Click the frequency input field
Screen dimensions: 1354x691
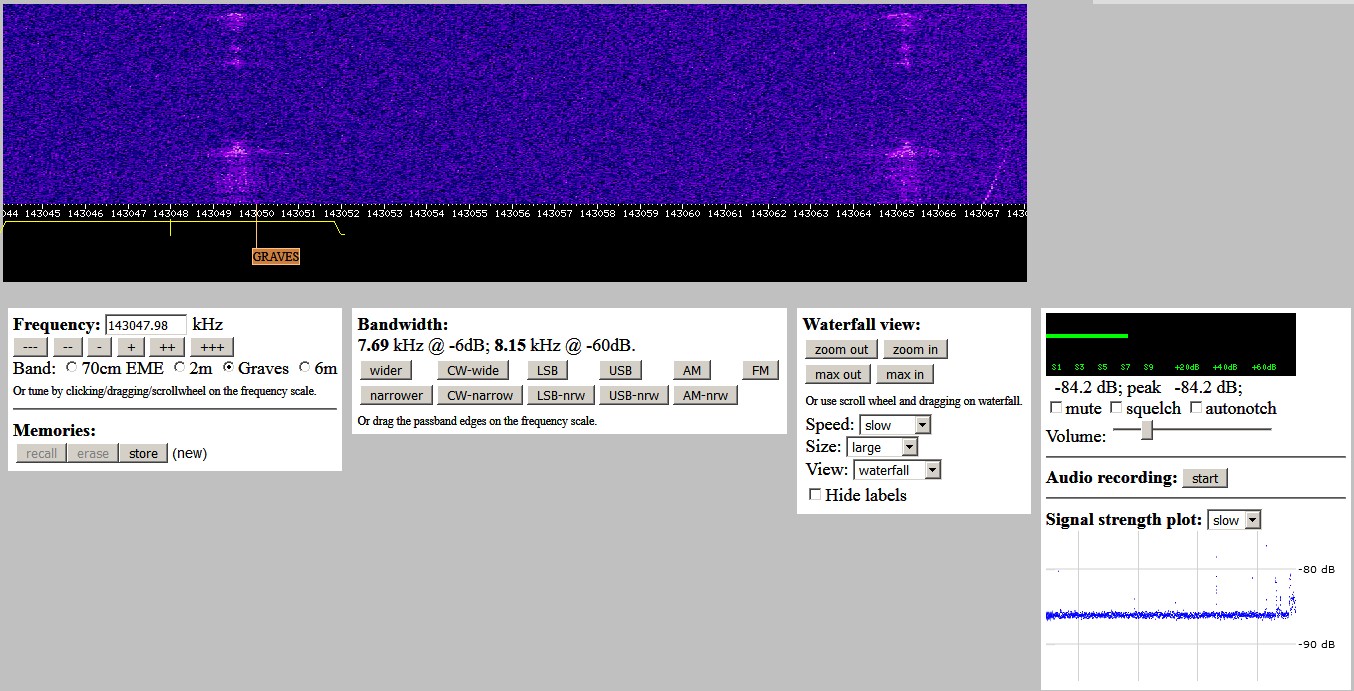pyautogui.click(x=146, y=325)
